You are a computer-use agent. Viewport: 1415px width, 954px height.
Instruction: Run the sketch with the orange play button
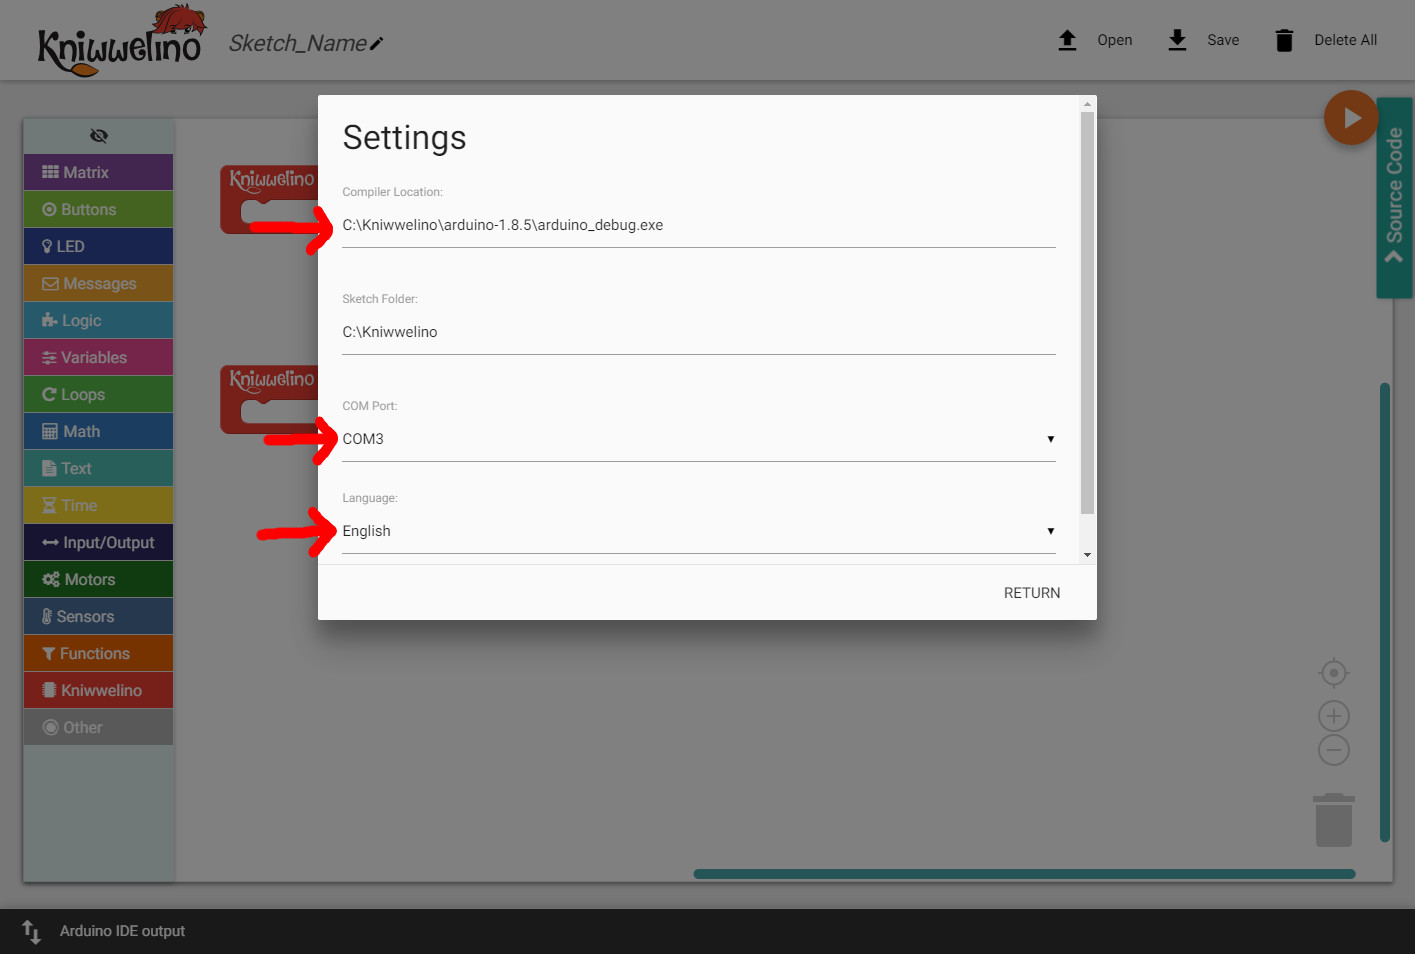click(1351, 118)
